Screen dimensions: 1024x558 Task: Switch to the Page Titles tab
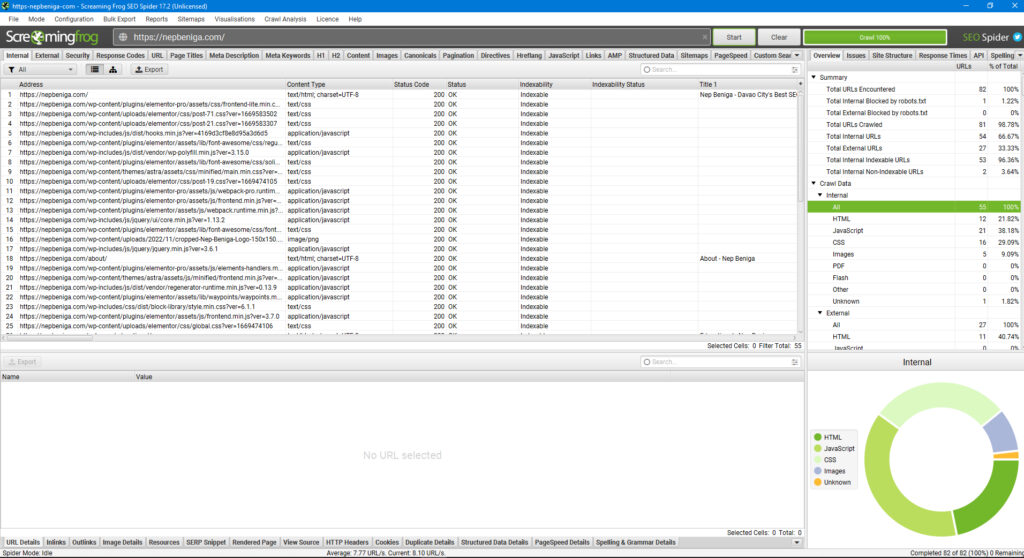pyautogui.click(x=186, y=56)
